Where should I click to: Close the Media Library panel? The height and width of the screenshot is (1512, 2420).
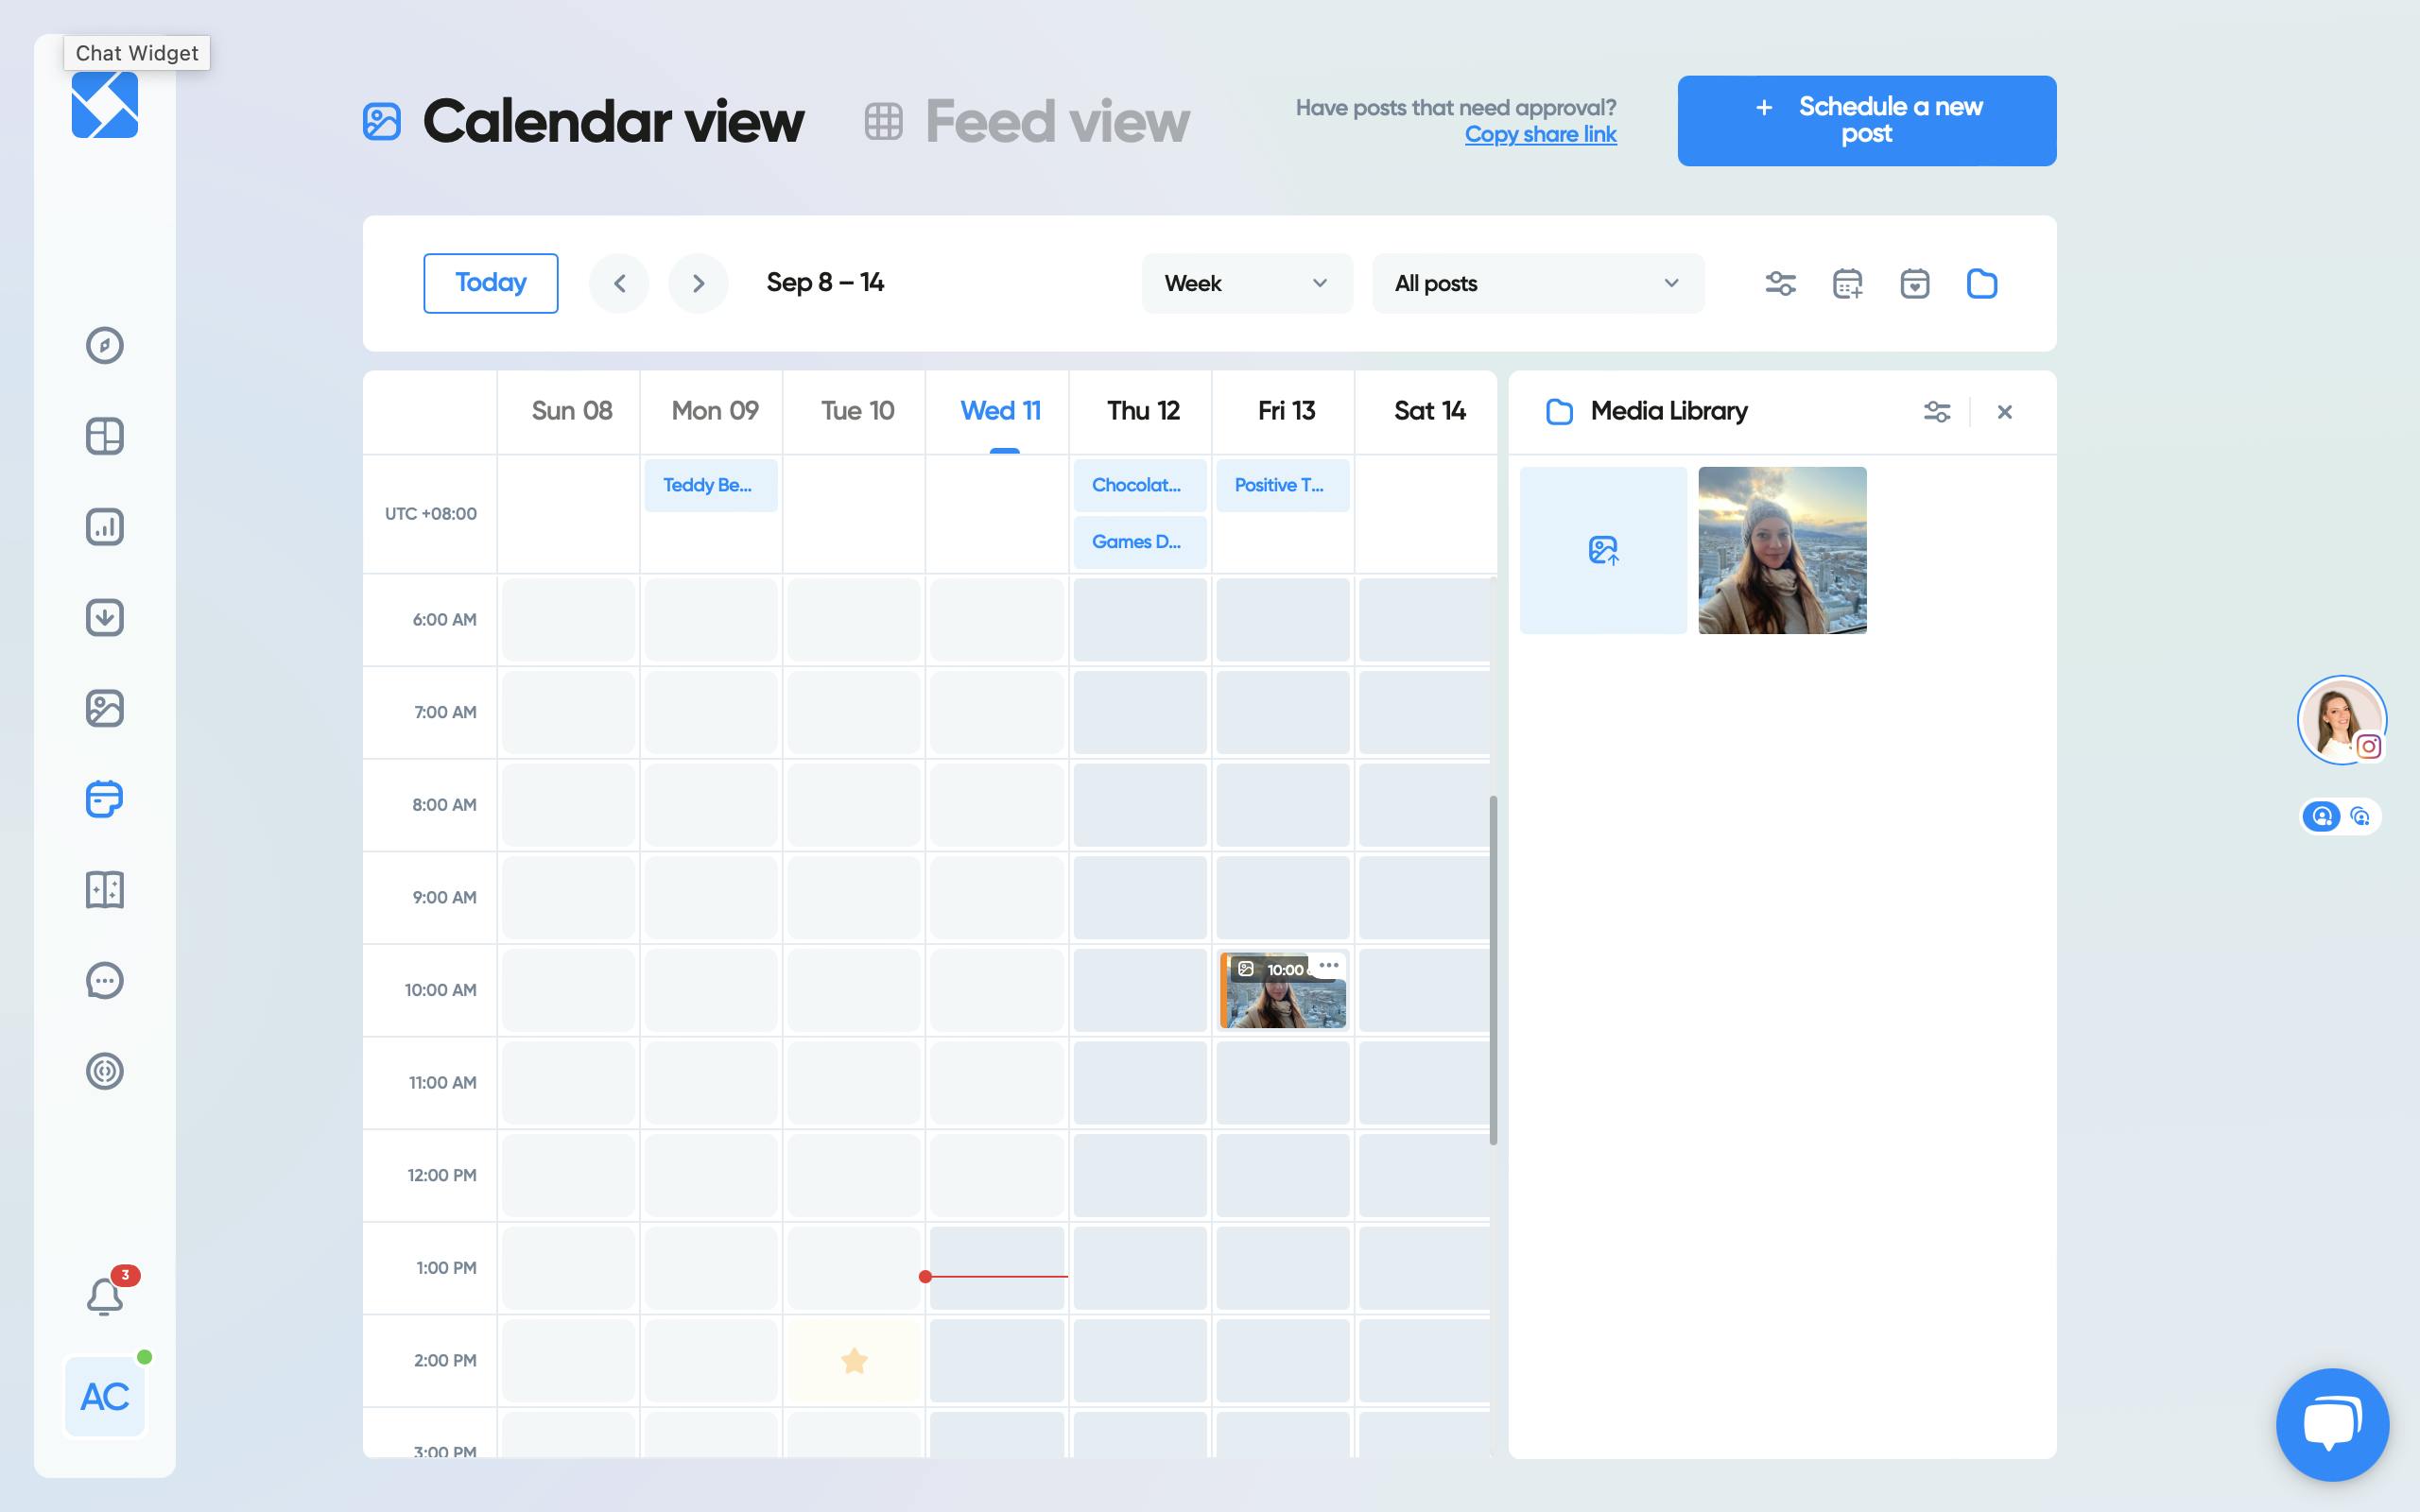pyautogui.click(x=2005, y=411)
